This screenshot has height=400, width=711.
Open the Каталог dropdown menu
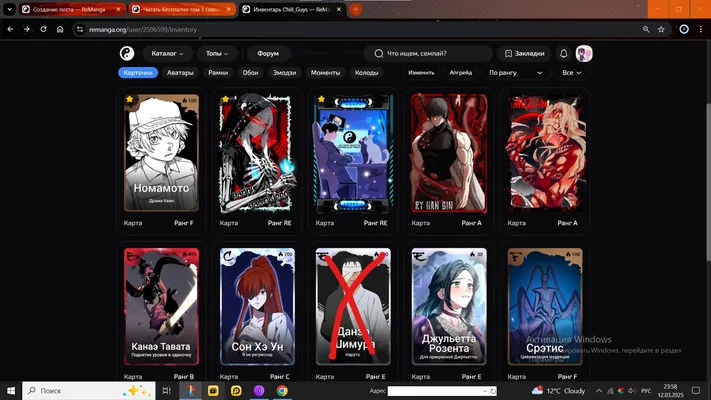(167, 54)
